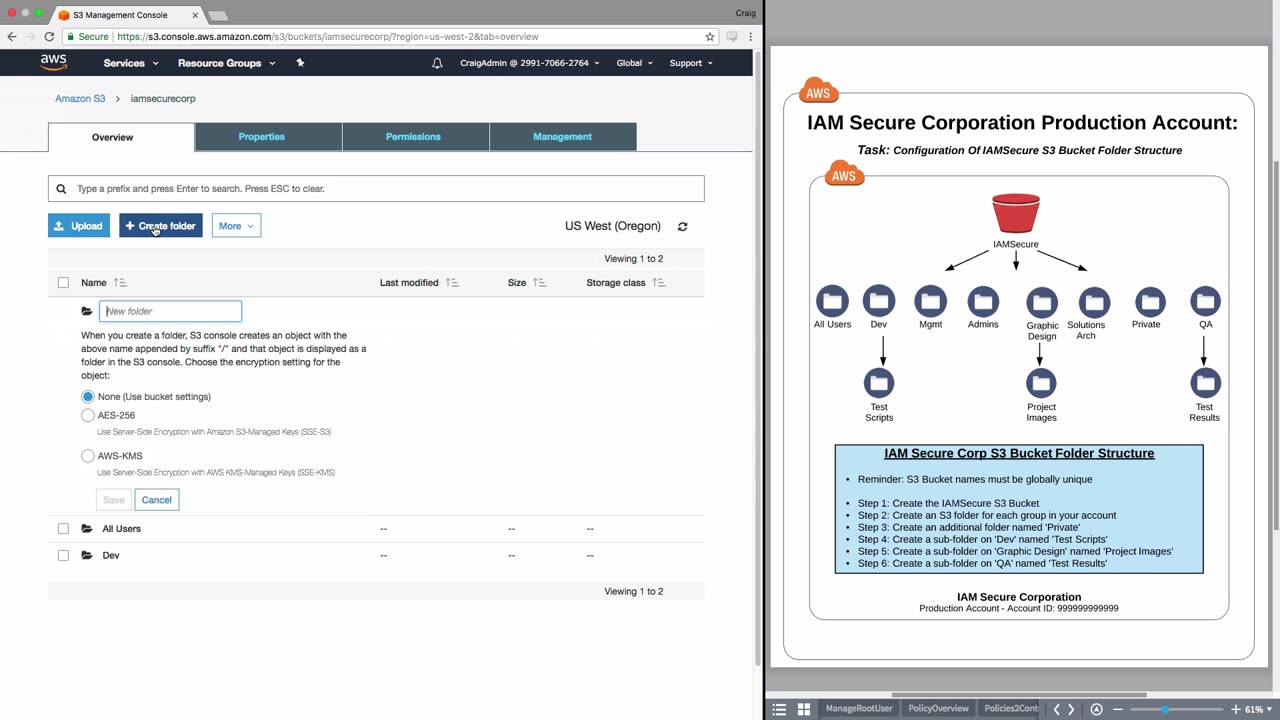Viewport: 1280px width, 720px height.
Task: Tick the Dev folder checkbox
Action: [x=63, y=555]
